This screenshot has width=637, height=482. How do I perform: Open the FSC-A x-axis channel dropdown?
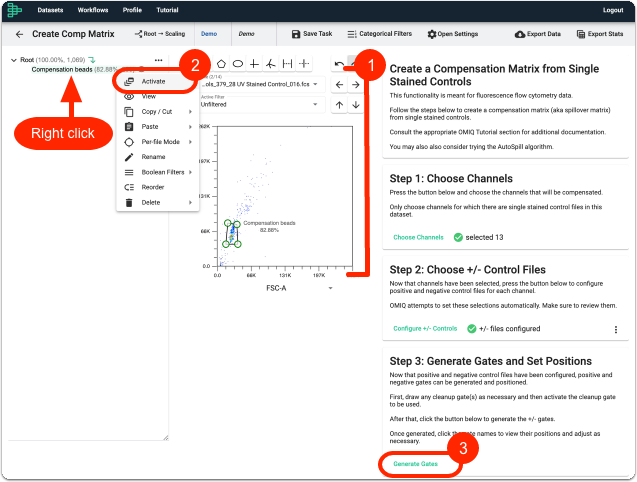pos(299,288)
